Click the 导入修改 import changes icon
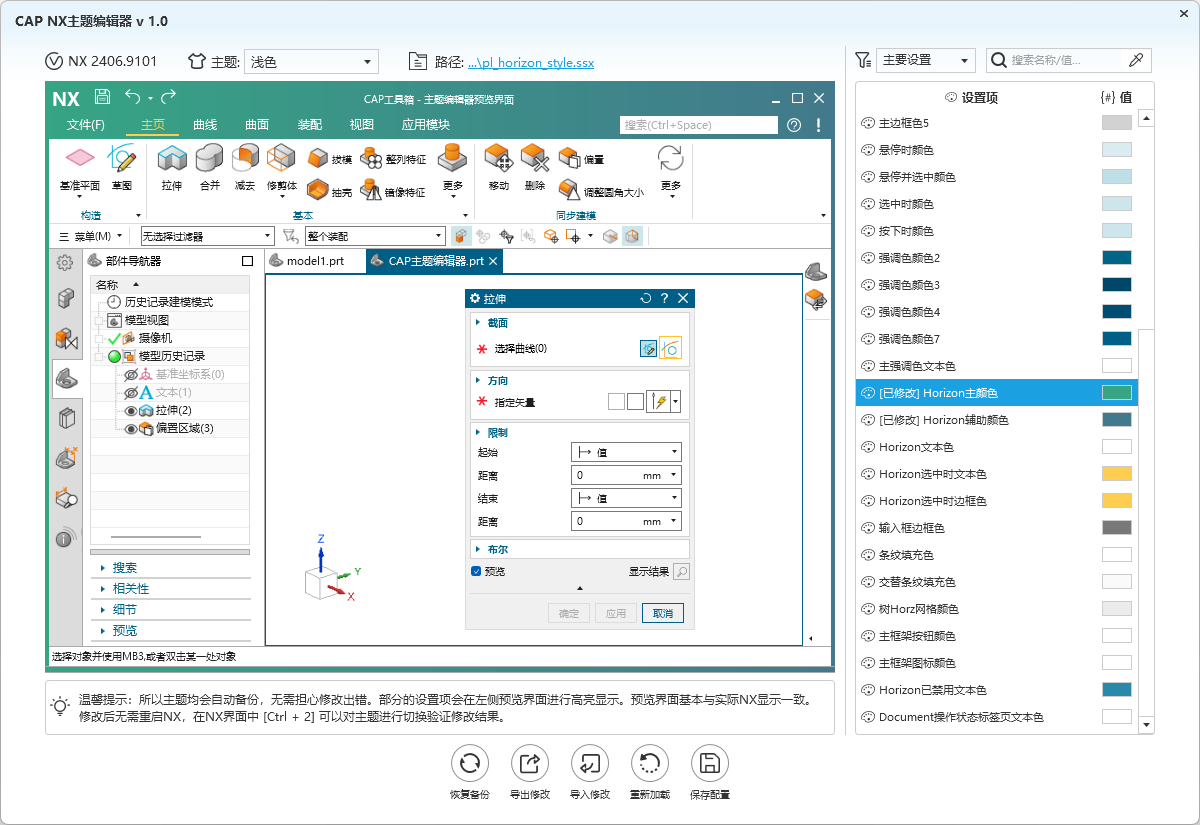Screen dimensions: 1200x825 [x=590, y=764]
